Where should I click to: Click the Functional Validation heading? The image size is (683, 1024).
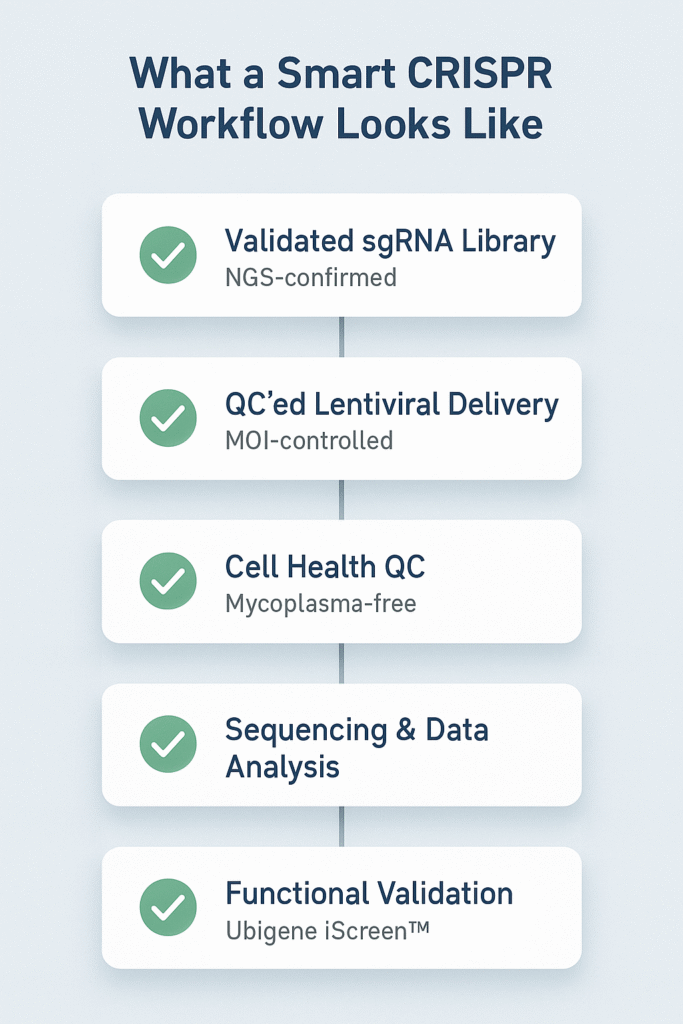[370, 893]
